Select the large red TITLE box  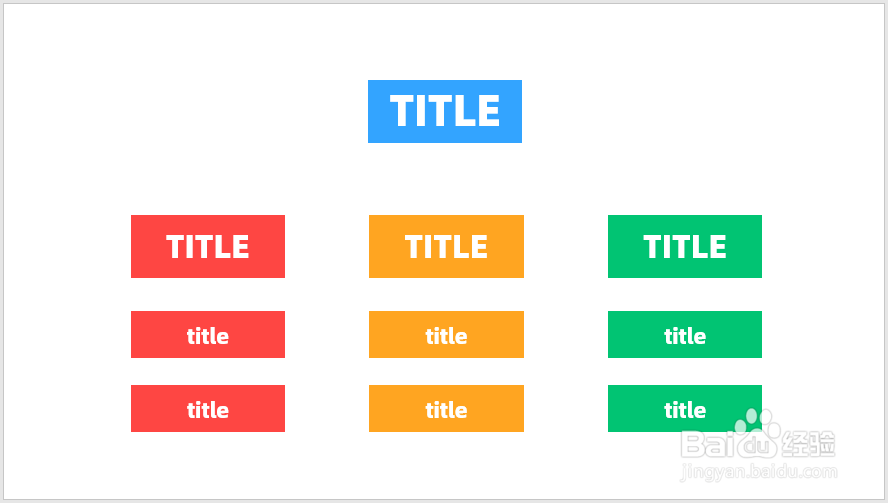[x=208, y=246]
